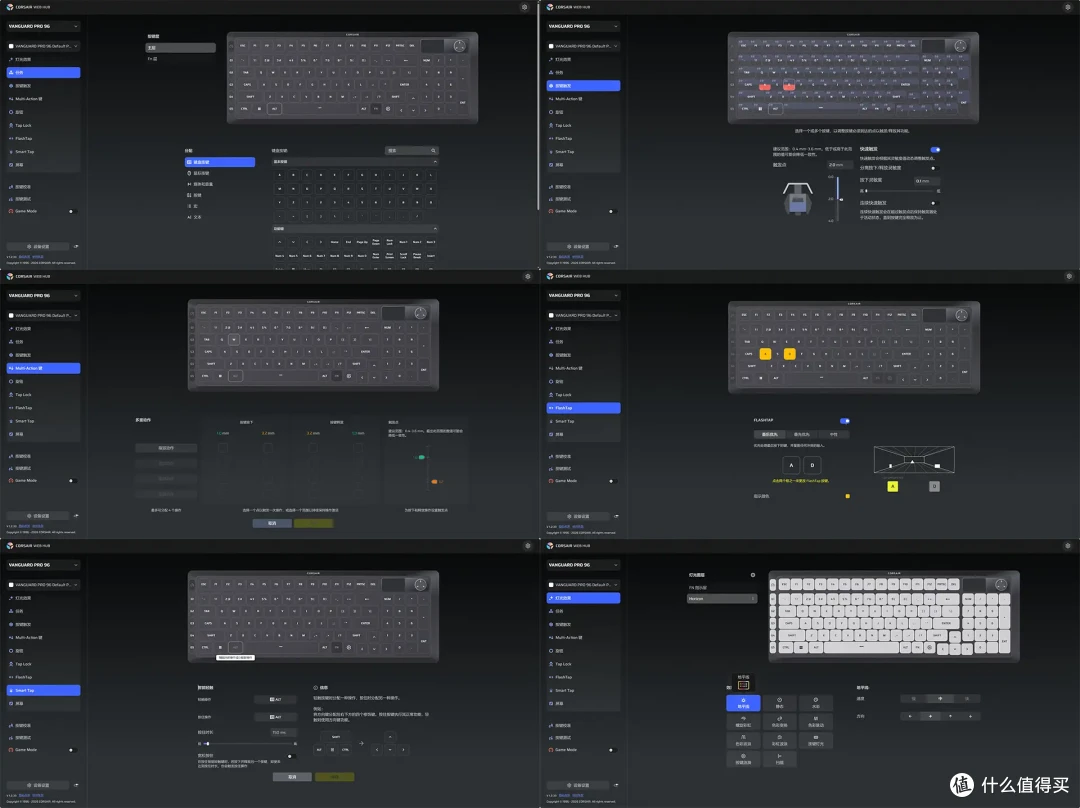Click the gray cancel button on the Multi-Action page
The height and width of the screenshot is (808, 1080).
coord(272,524)
